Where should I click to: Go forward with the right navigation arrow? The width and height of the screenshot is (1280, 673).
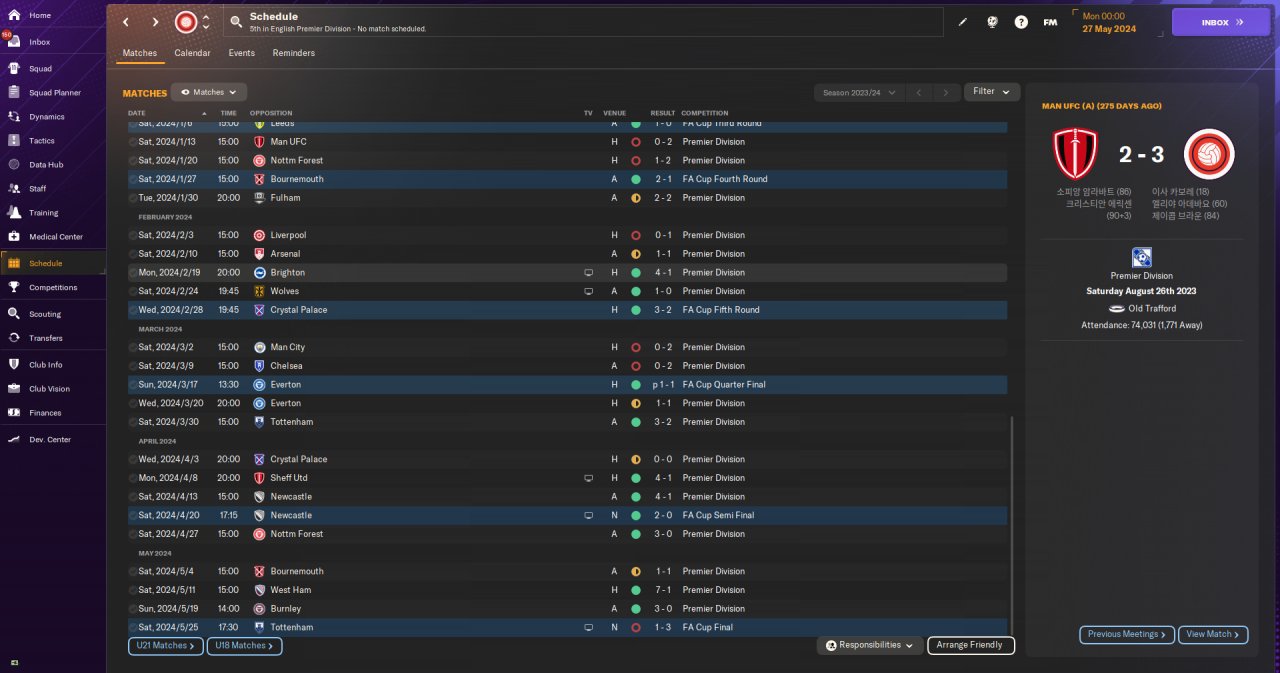coord(155,22)
